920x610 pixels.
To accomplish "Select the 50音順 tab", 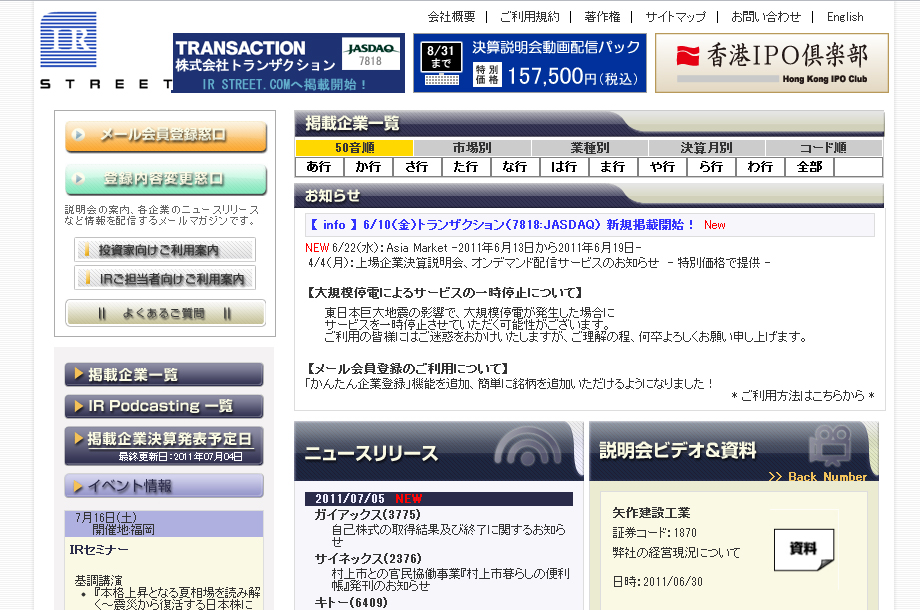I will click(354, 148).
